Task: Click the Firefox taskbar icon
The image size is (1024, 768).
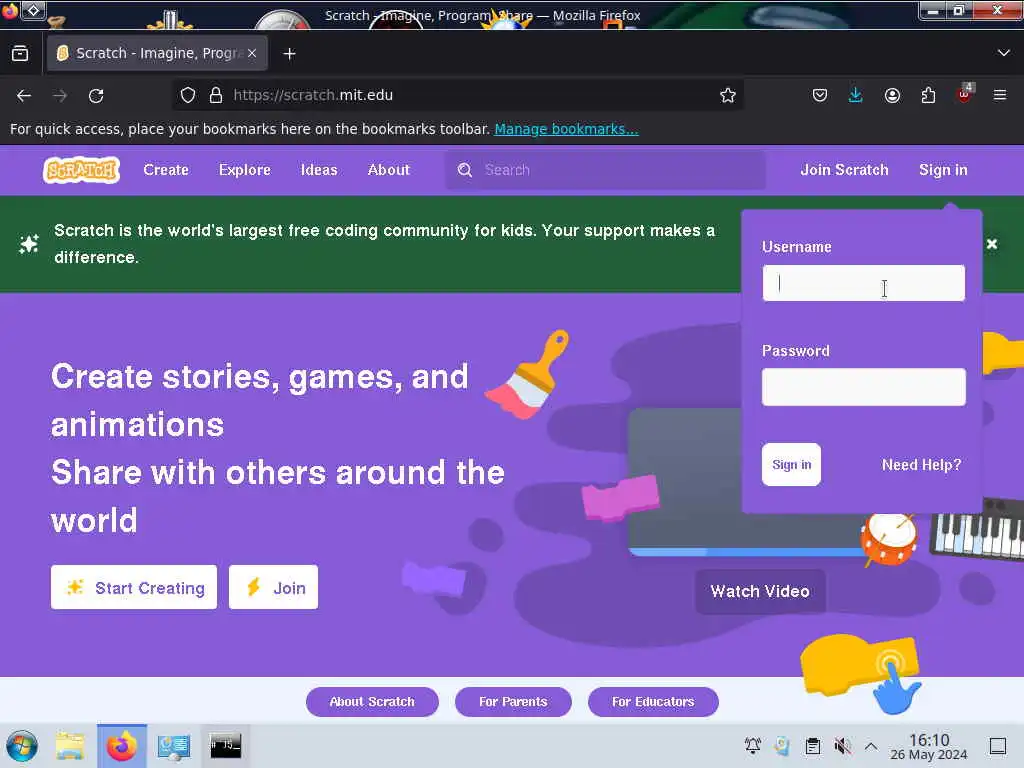Action: tap(121, 746)
